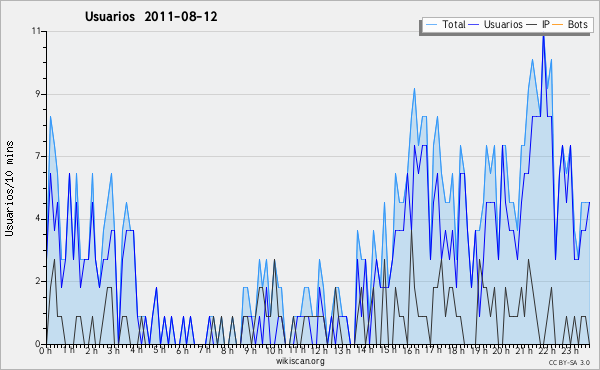Viewport: 600px width, 370px height.
Task: Click the orange Bots legend line
Action: coord(558,25)
